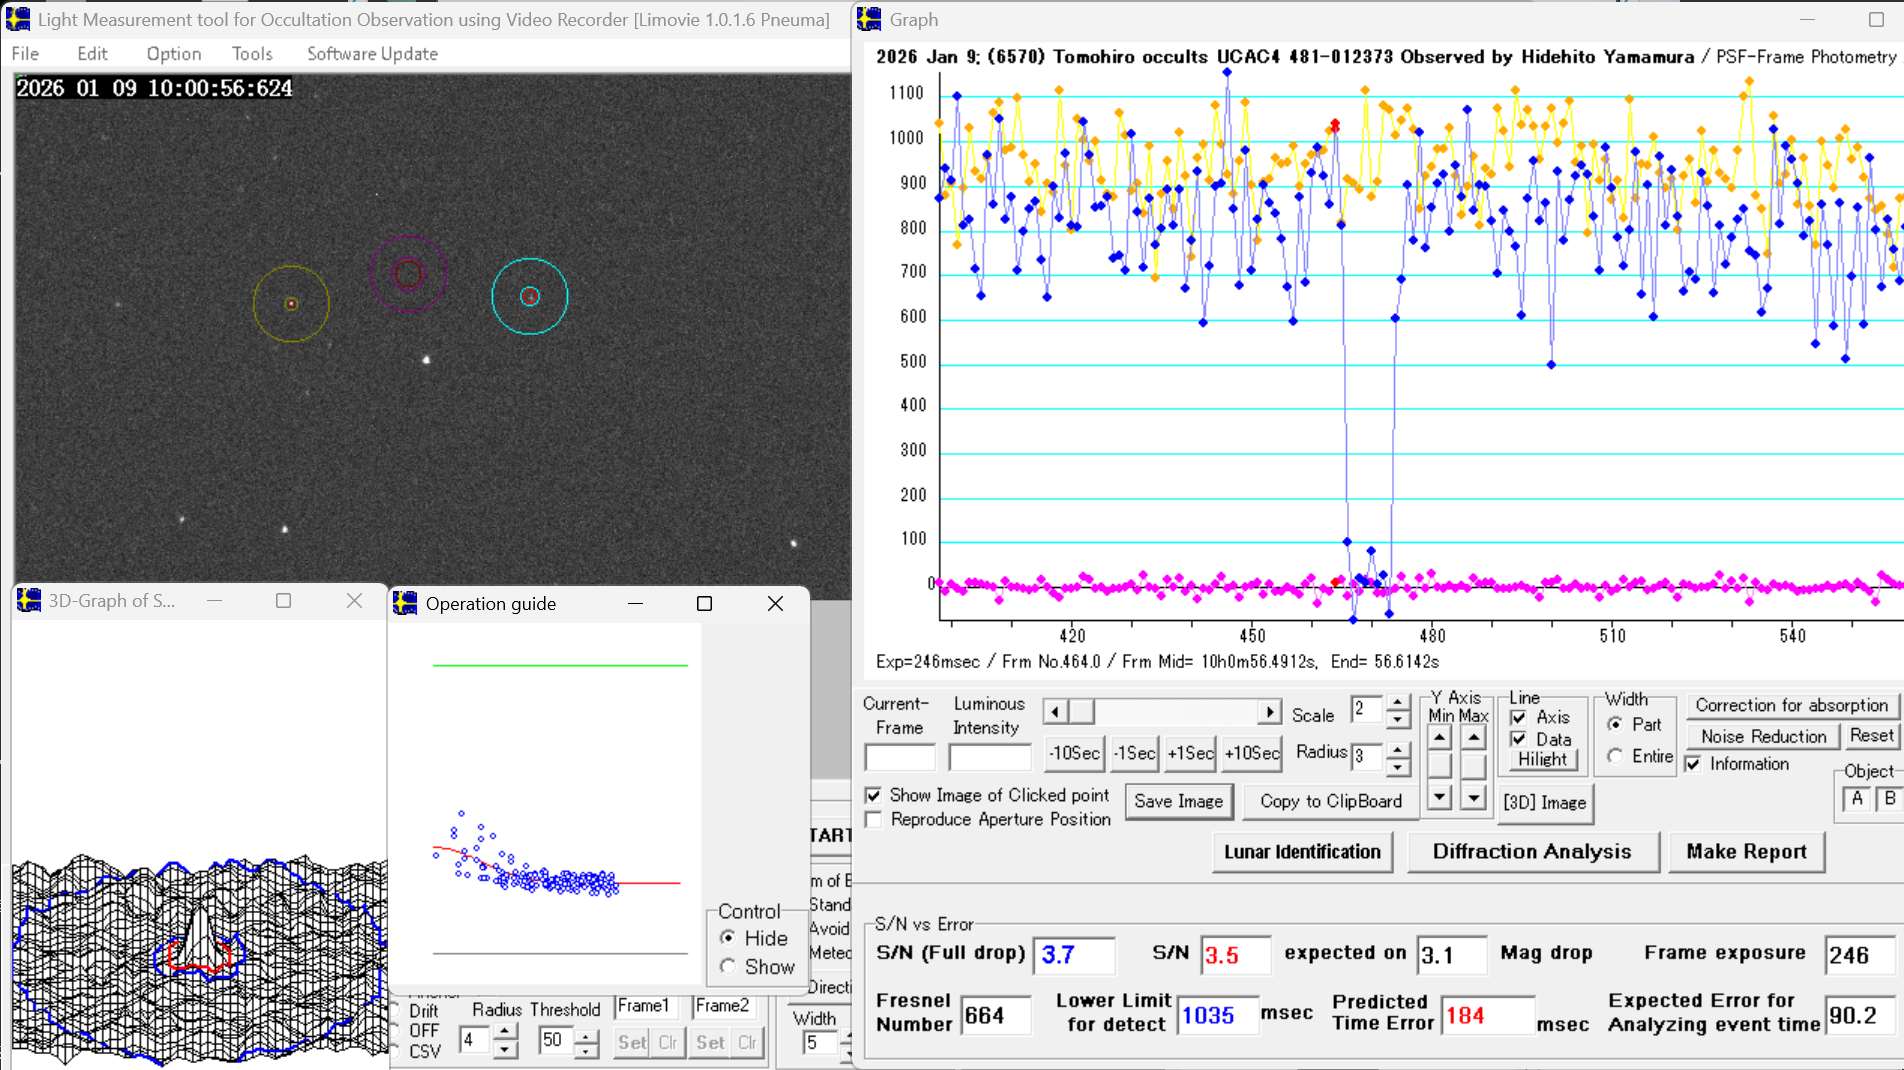The height and width of the screenshot is (1070, 1904).
Task: Increase aperture Radius value of 4
Action: (x=505, y=1031)
